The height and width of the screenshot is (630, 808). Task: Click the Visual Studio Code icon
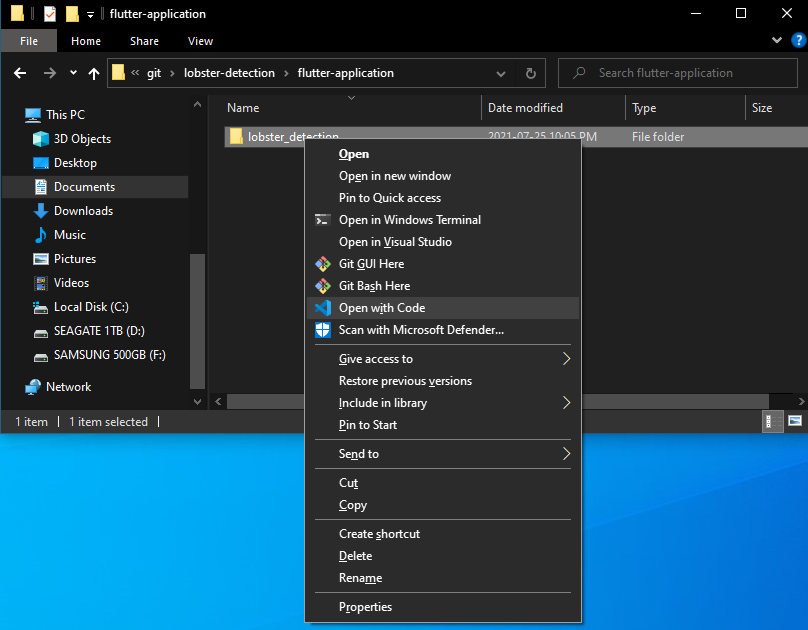click(323, 308)
